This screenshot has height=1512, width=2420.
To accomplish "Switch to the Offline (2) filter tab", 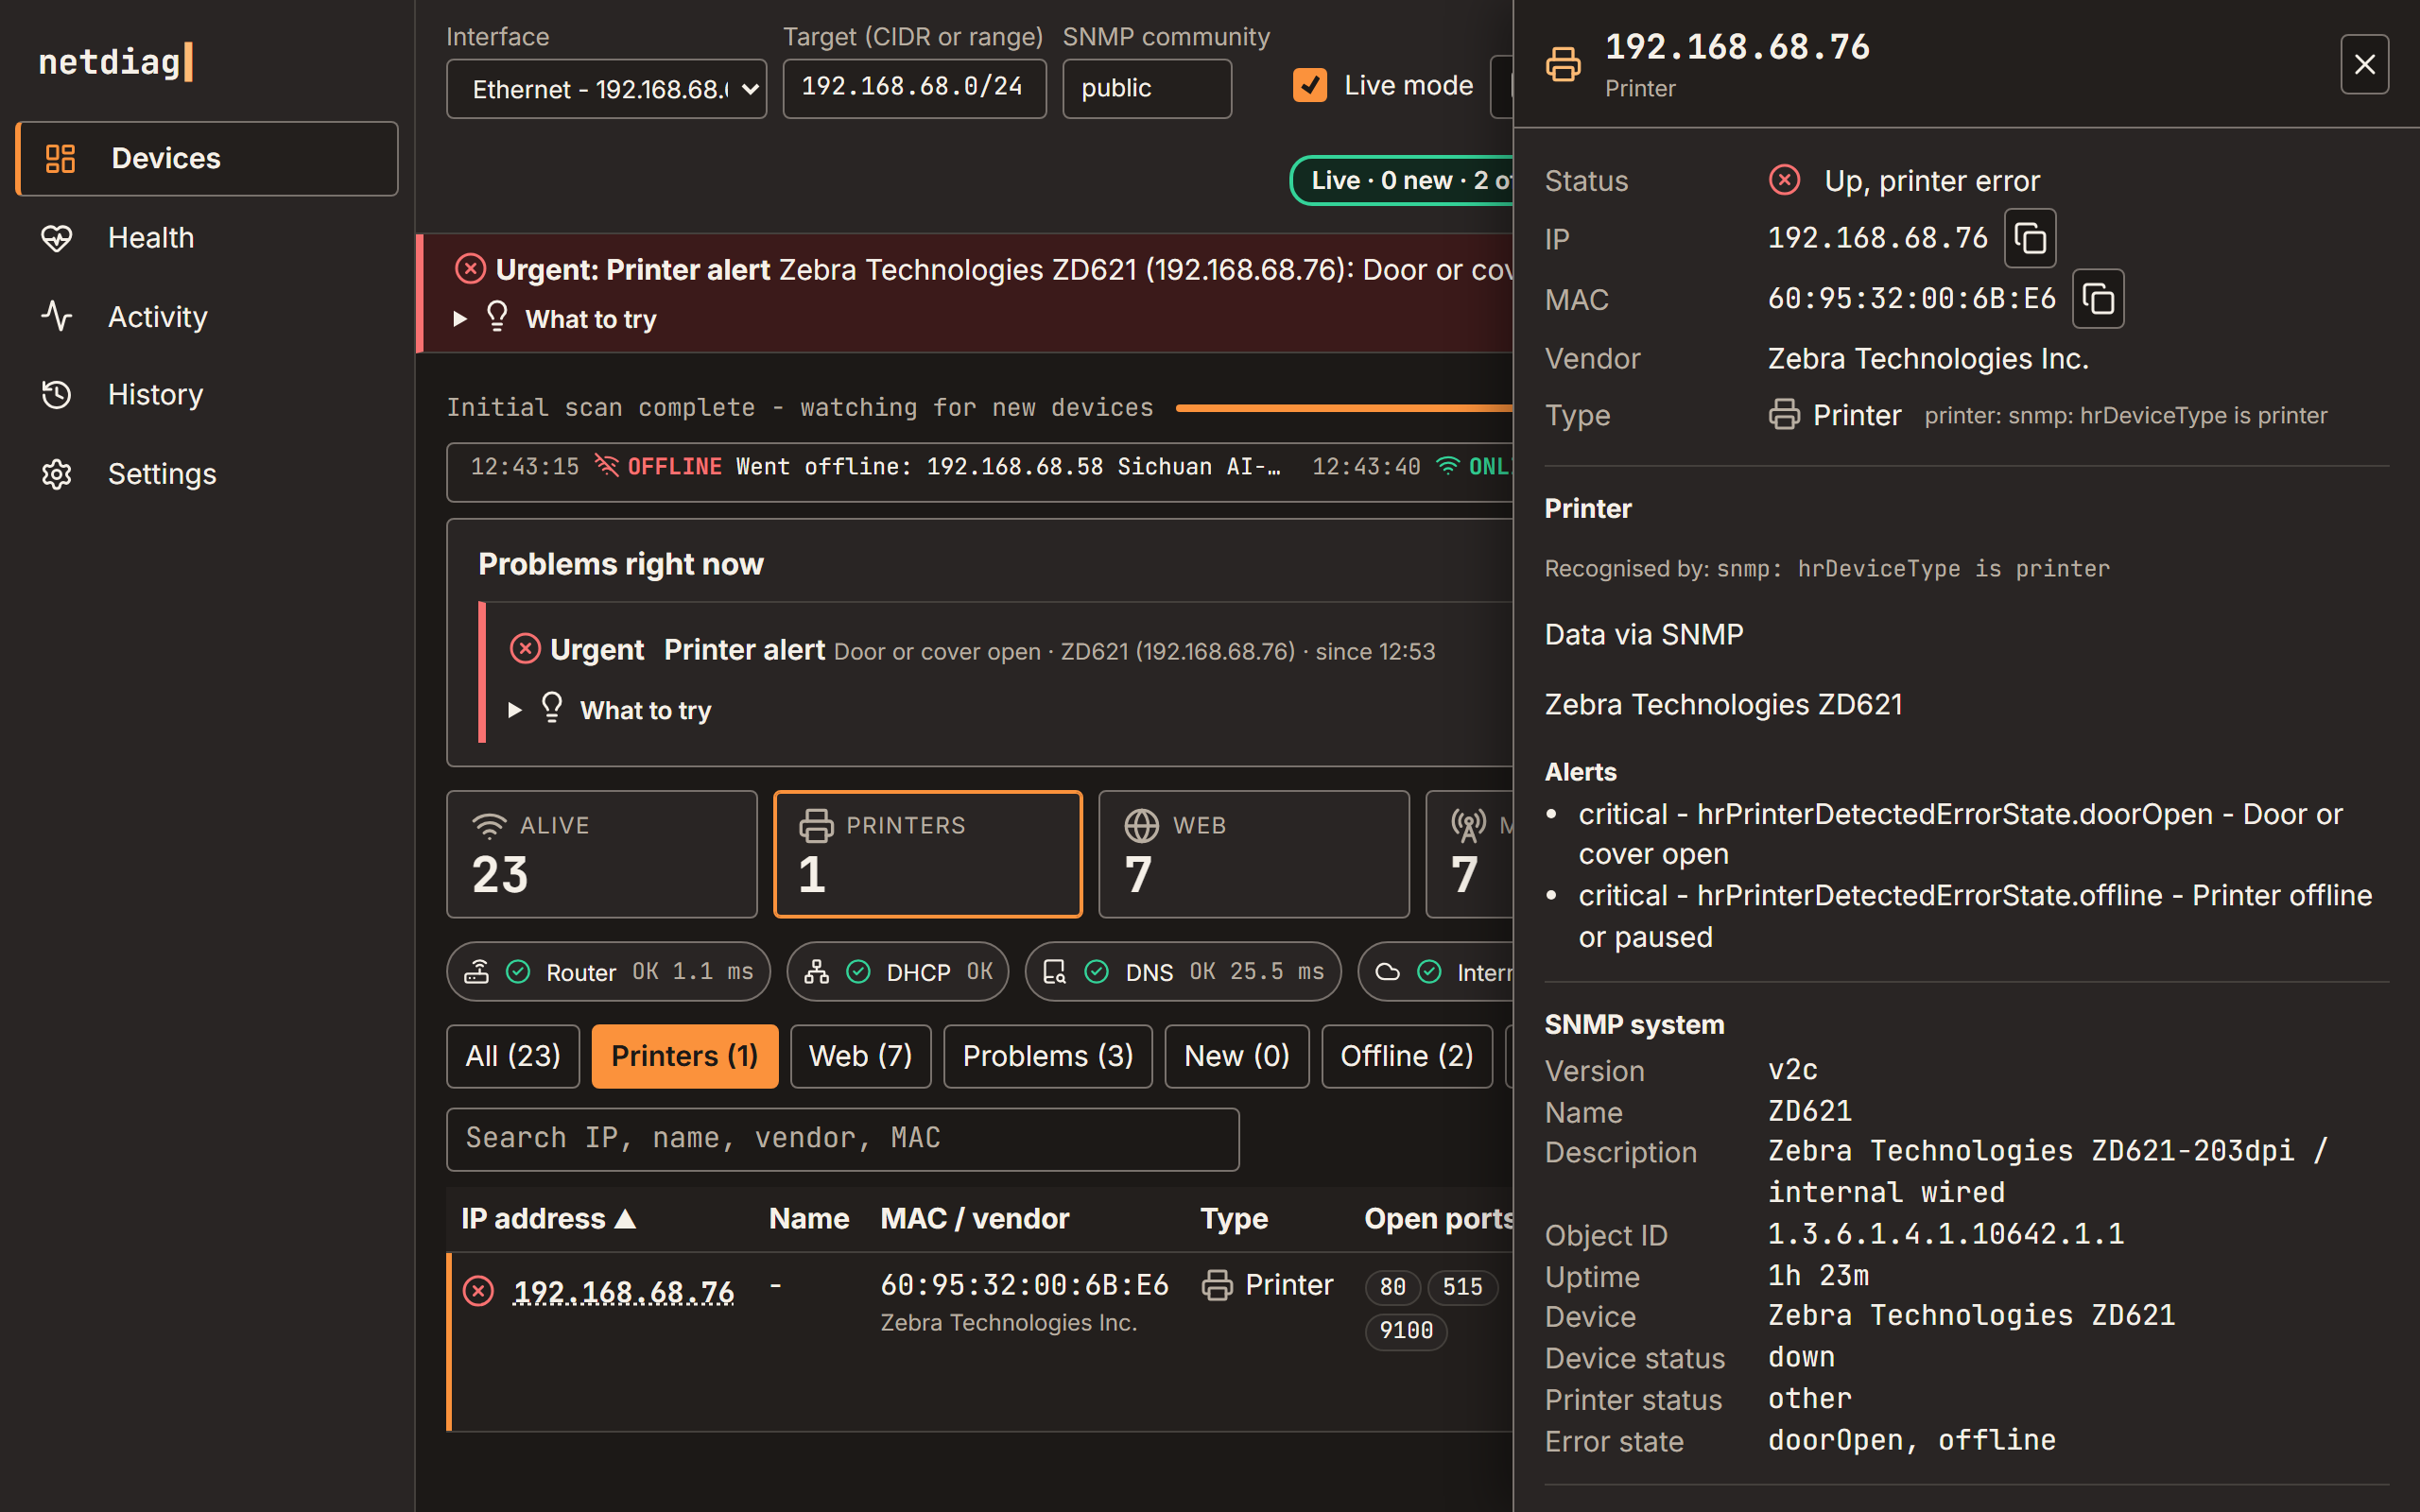I will [x=1406, y=1056].
